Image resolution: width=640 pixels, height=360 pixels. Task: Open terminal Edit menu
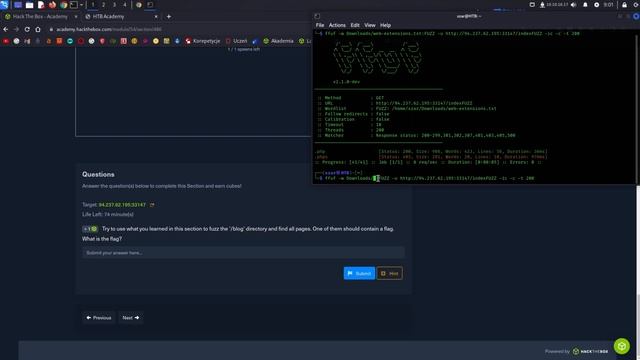coord(355,25)
